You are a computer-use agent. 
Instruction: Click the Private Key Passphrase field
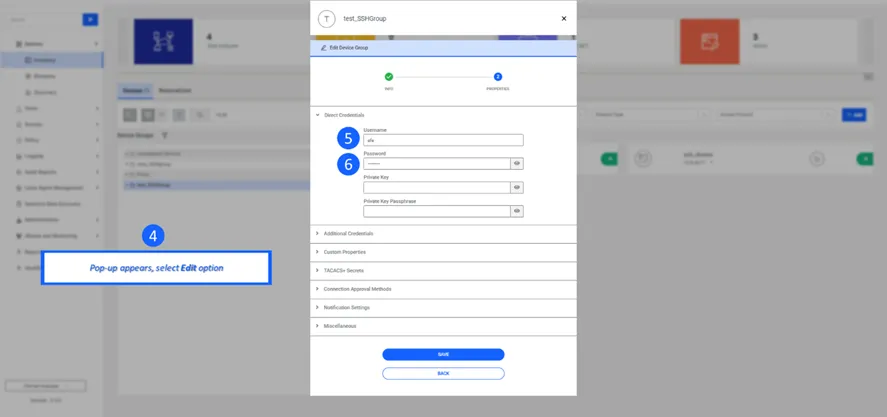(437, 211)
